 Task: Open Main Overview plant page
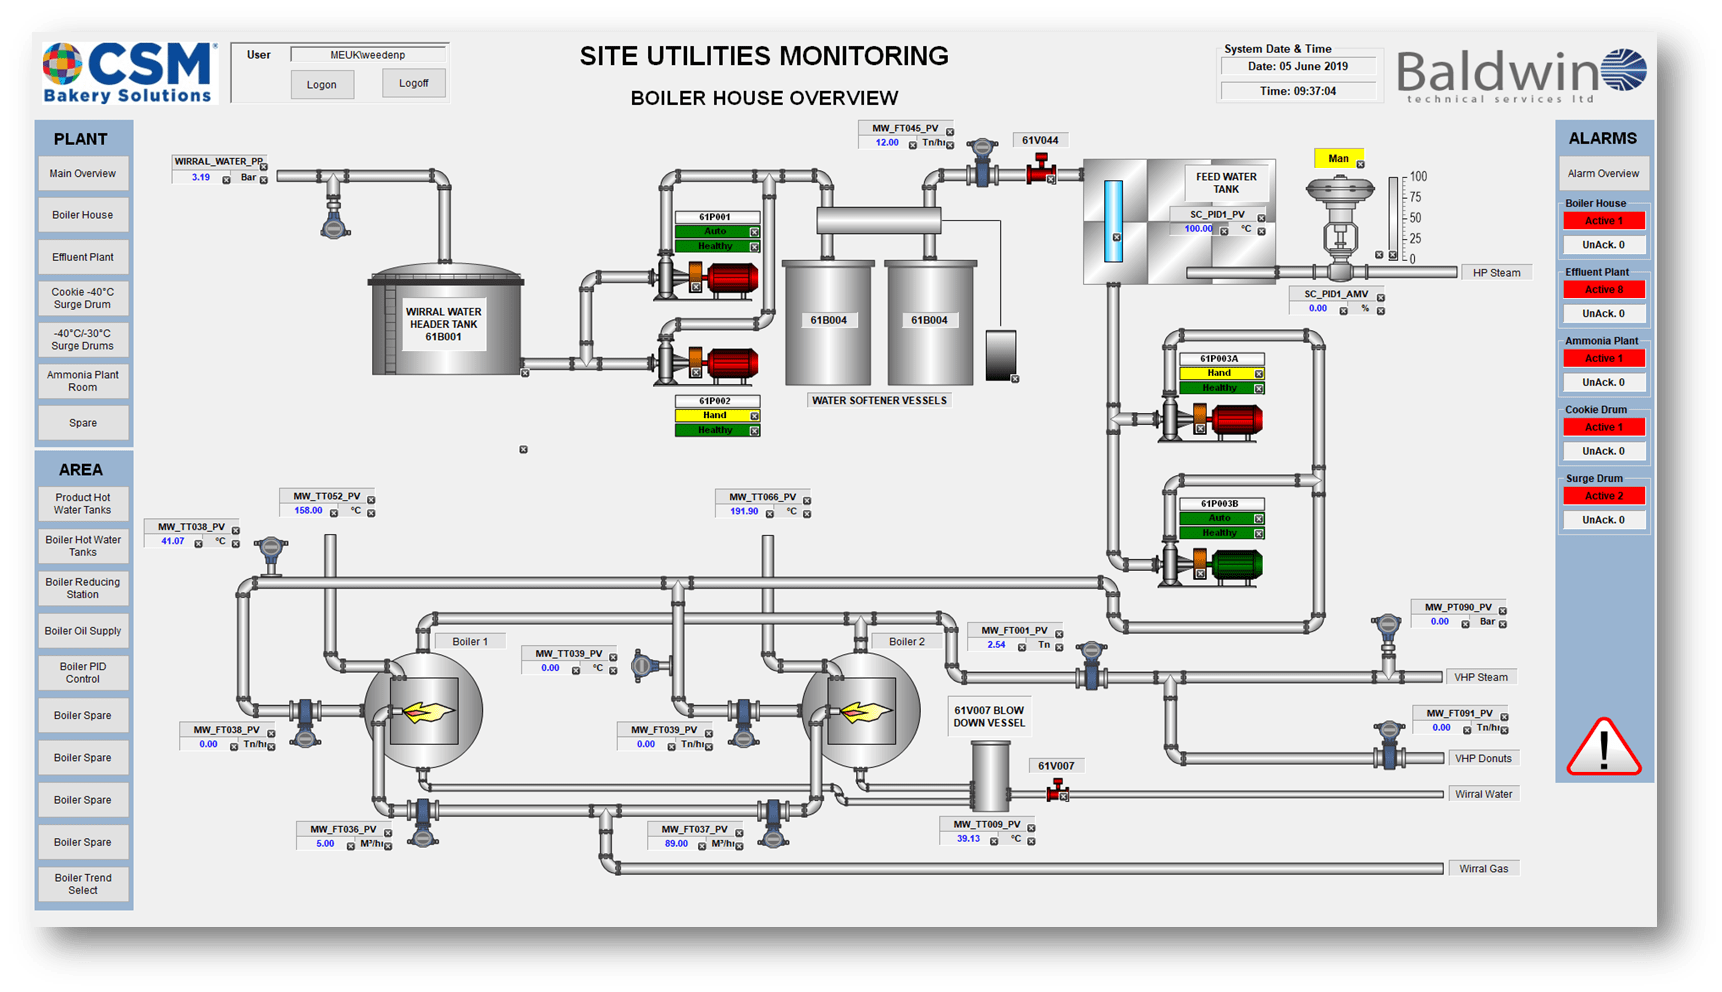tap(83, 174)
